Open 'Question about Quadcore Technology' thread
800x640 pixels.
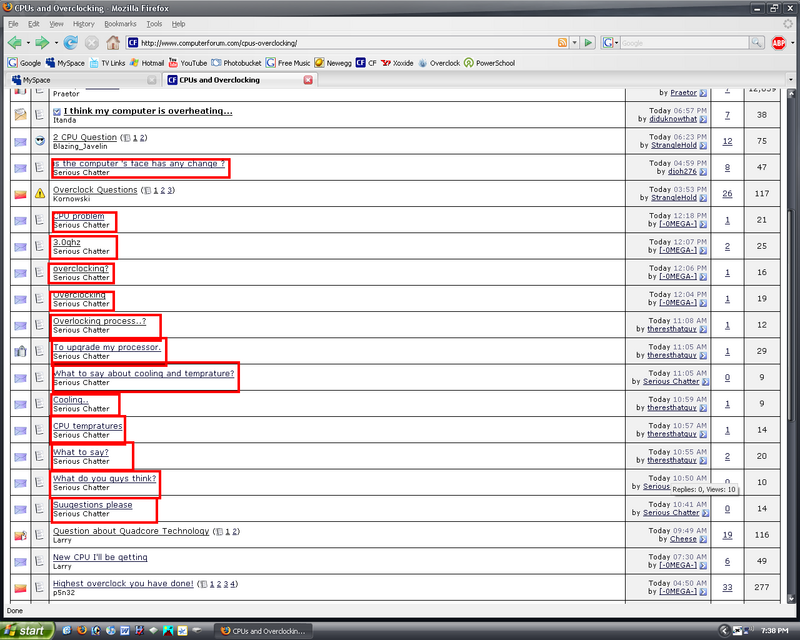click(131, 531)
